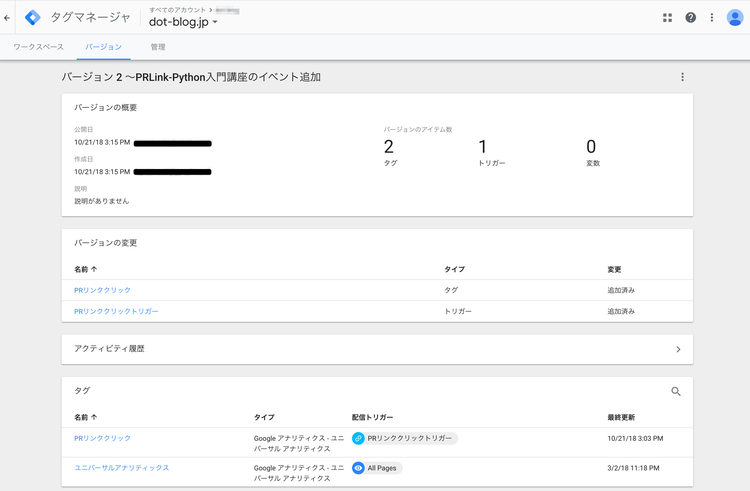Open ユニバーサルアナリティックス tag link
750x491 pixels.
point(121,468)
